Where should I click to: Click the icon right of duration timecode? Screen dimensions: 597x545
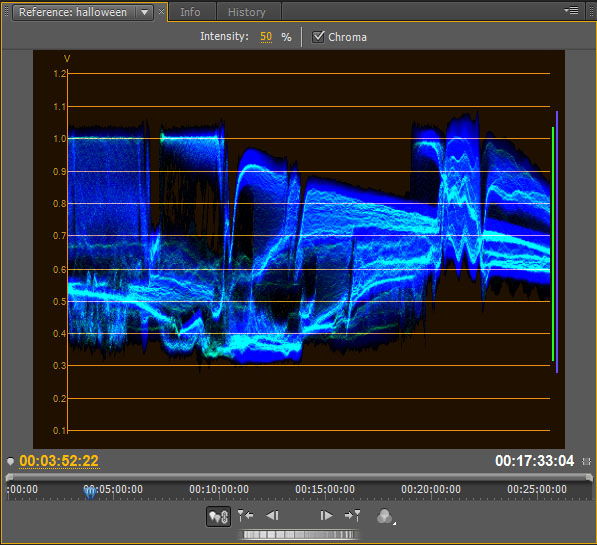click(x=586, y=462)
